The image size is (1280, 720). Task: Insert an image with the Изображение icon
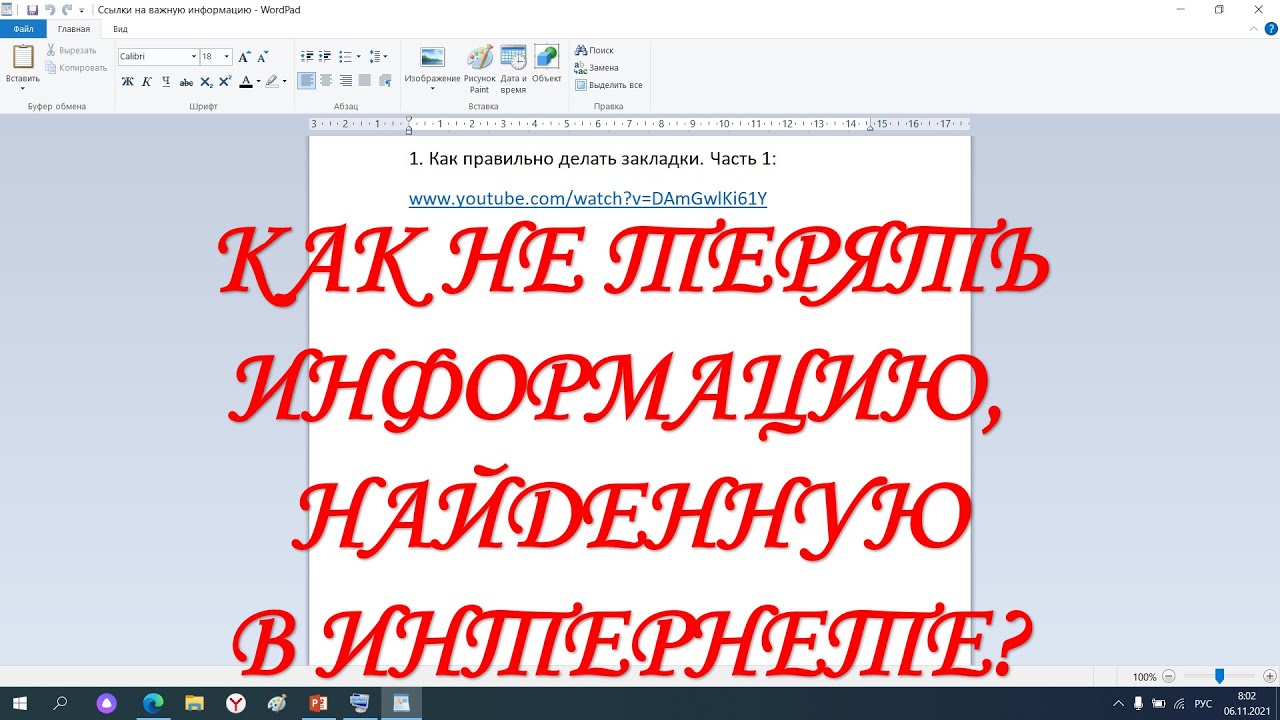point(432,57)
